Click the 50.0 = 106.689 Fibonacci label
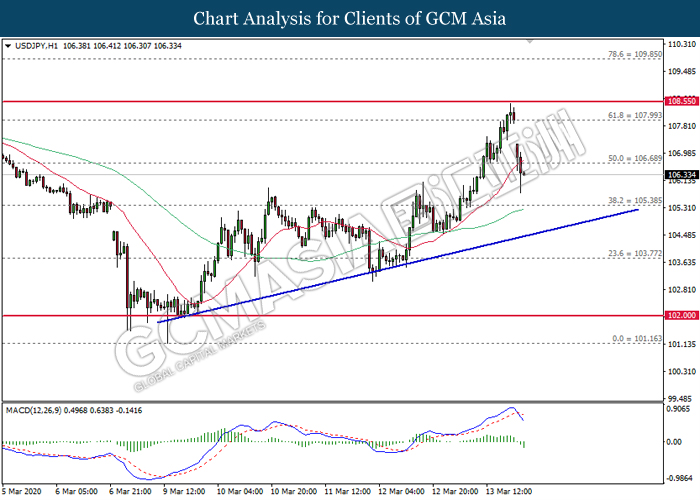The width and height of the screenshot is (700, 500). point(635,159)
